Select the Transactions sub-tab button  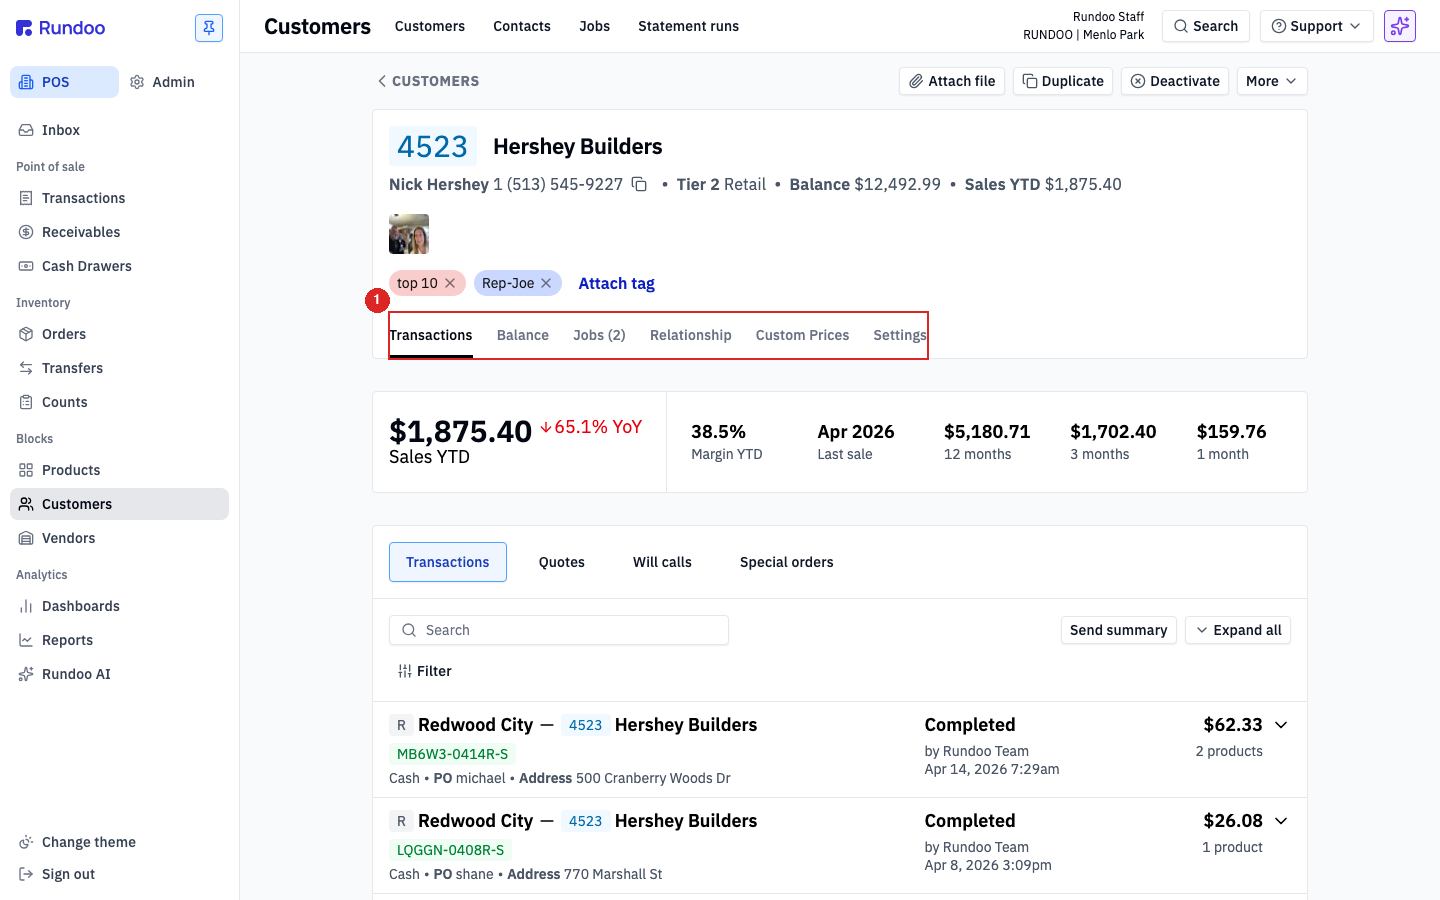[448, 562]
